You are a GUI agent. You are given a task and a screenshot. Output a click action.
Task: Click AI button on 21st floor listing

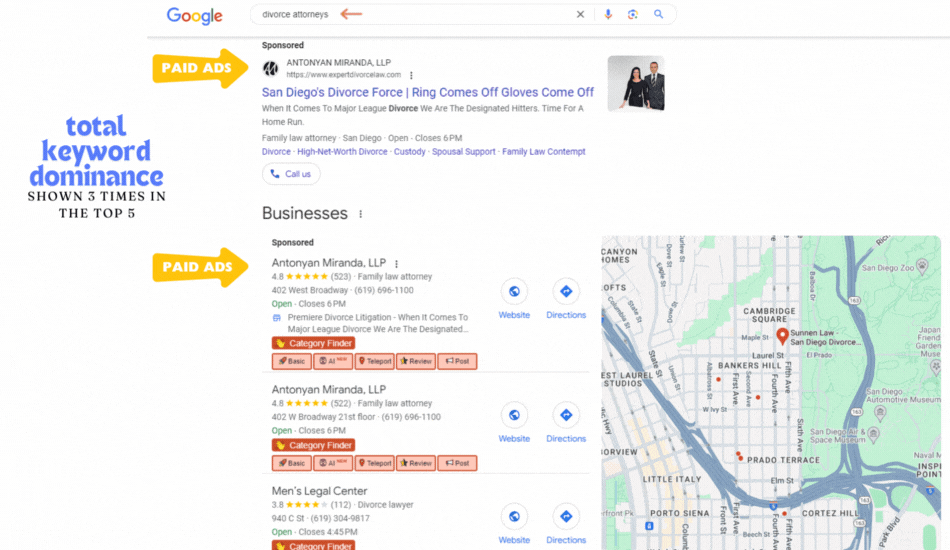[333, 463]
